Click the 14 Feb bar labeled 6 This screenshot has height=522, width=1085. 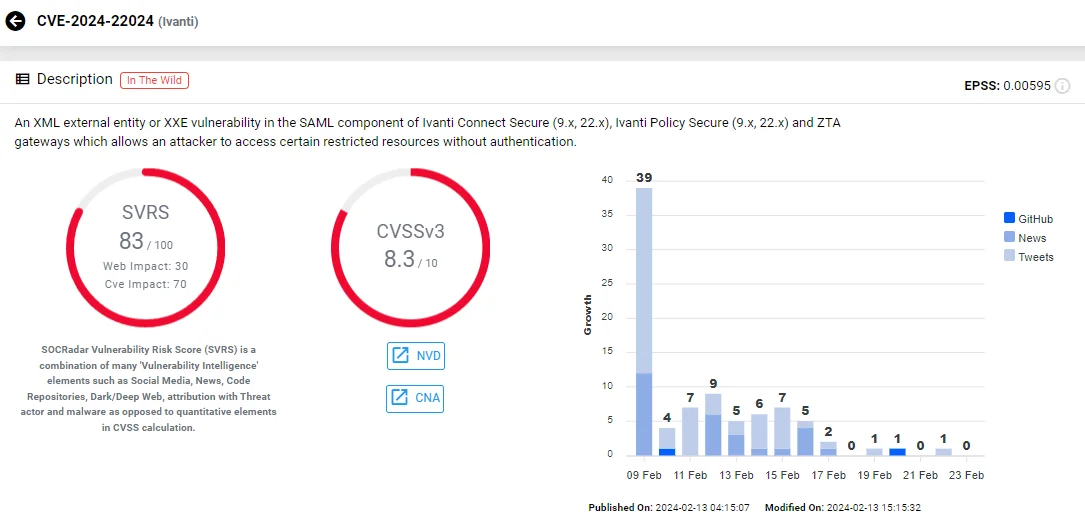(x=759, y=435)
